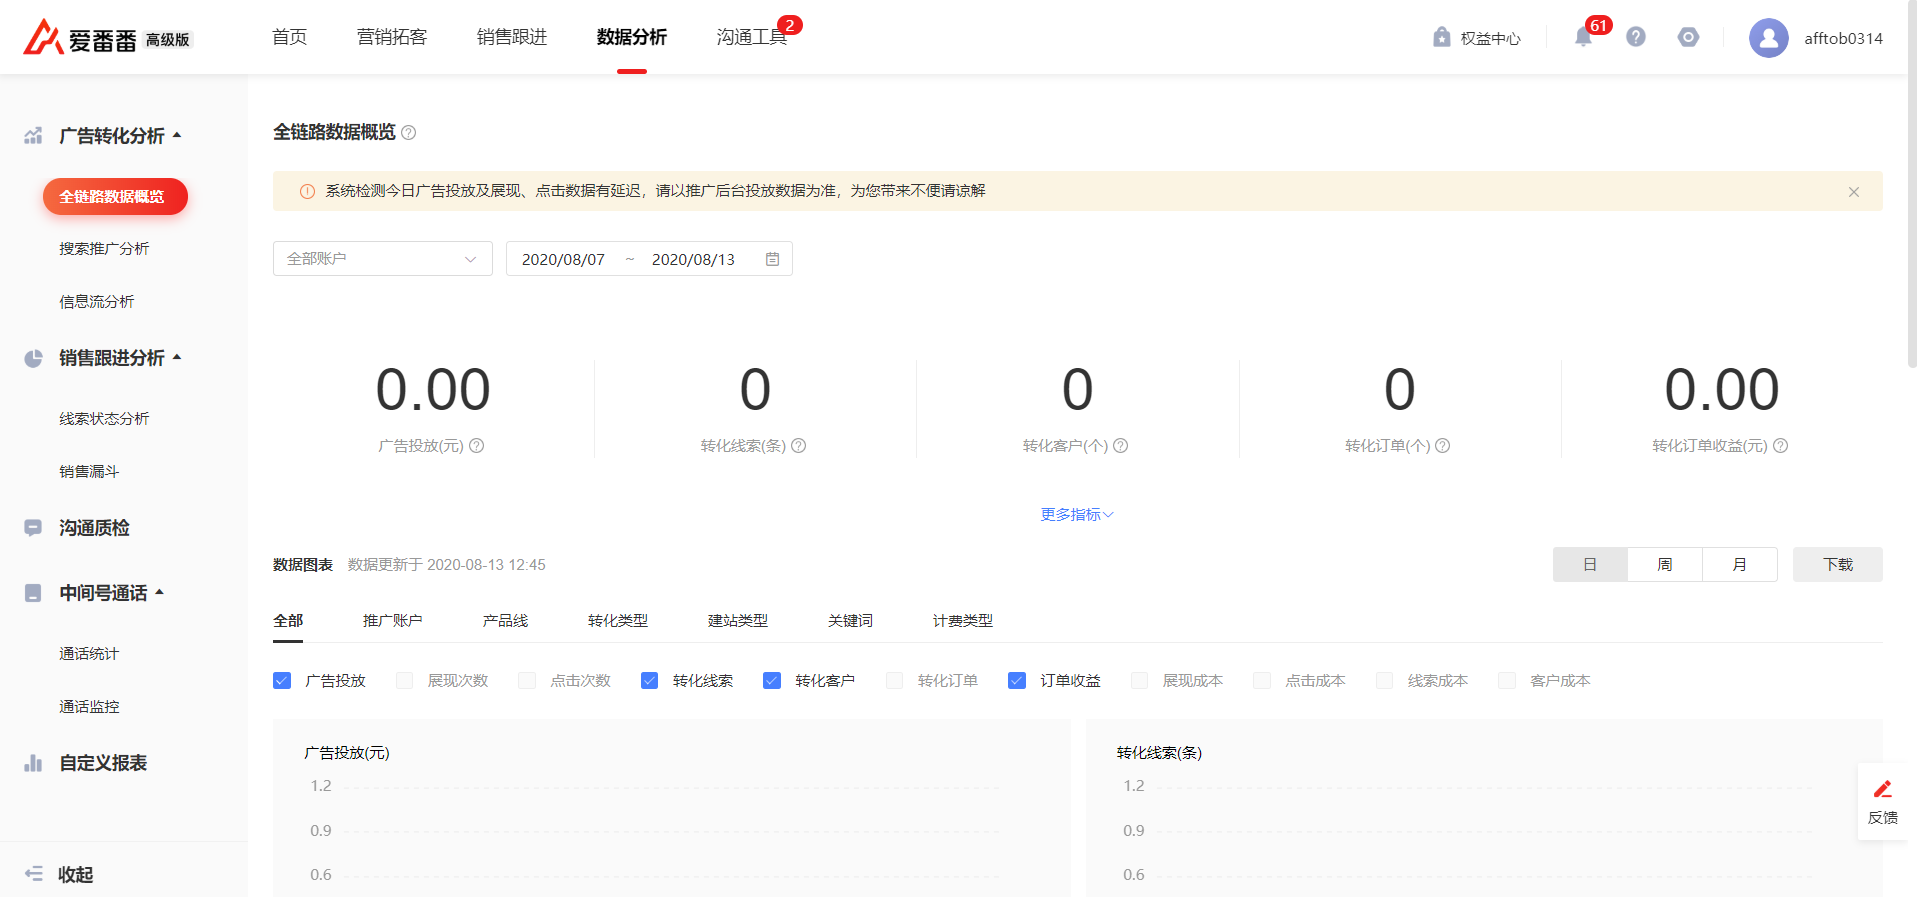Click the help icon beside 转化订单收益(元)
The height and width of the screenshot is (897, 1917).
pyautogui.click(x=1781, y=446)
